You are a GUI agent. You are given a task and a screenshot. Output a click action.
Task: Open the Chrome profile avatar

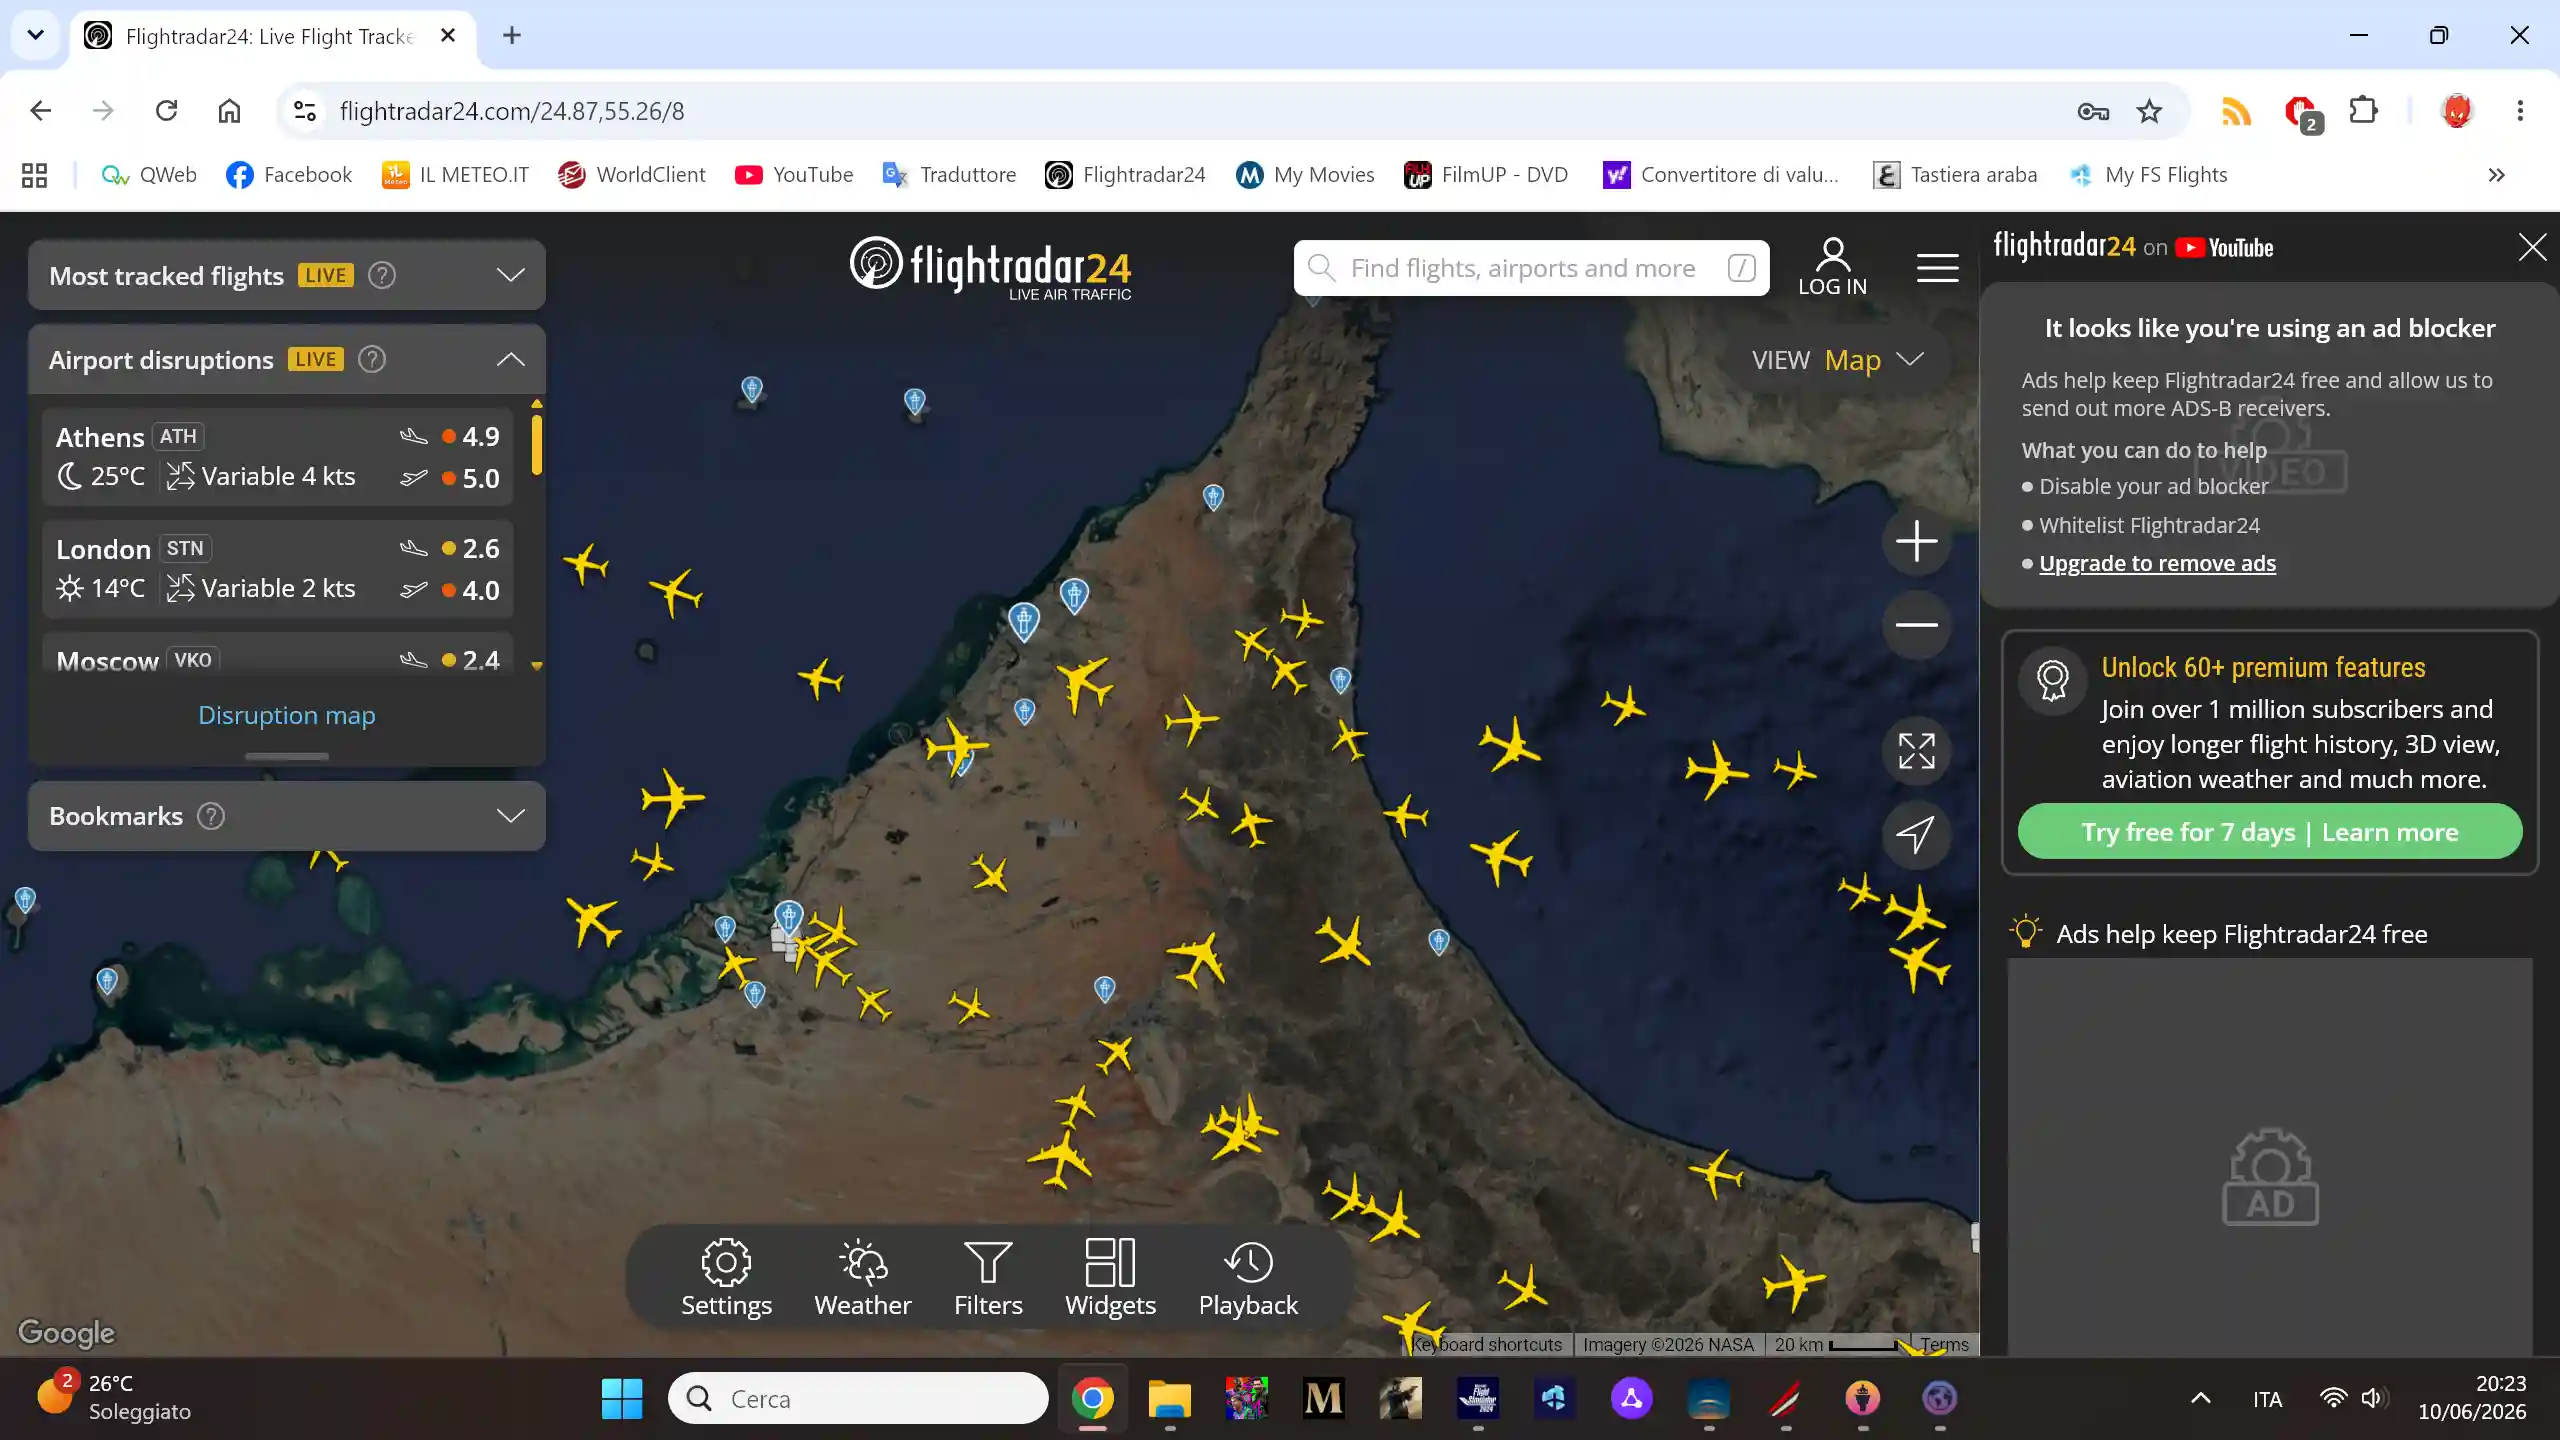2457,111
